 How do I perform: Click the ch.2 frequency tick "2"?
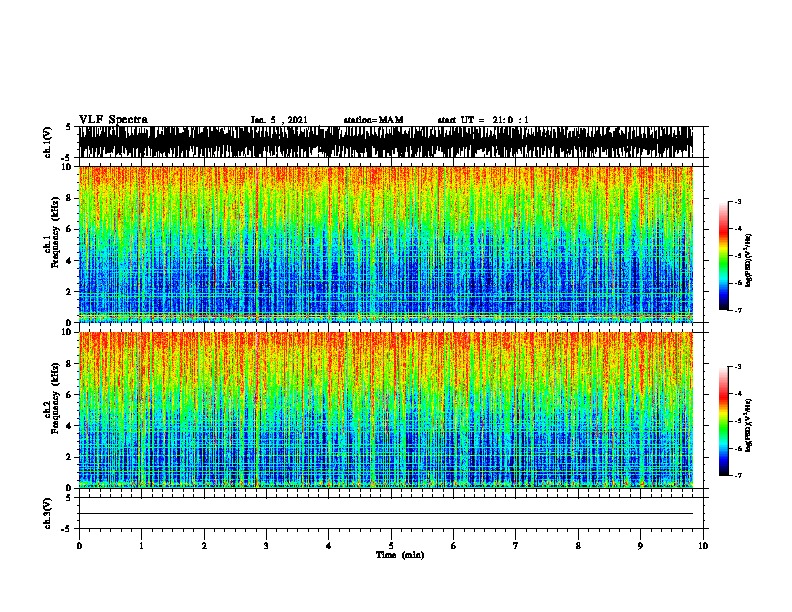tap(69, 457)
